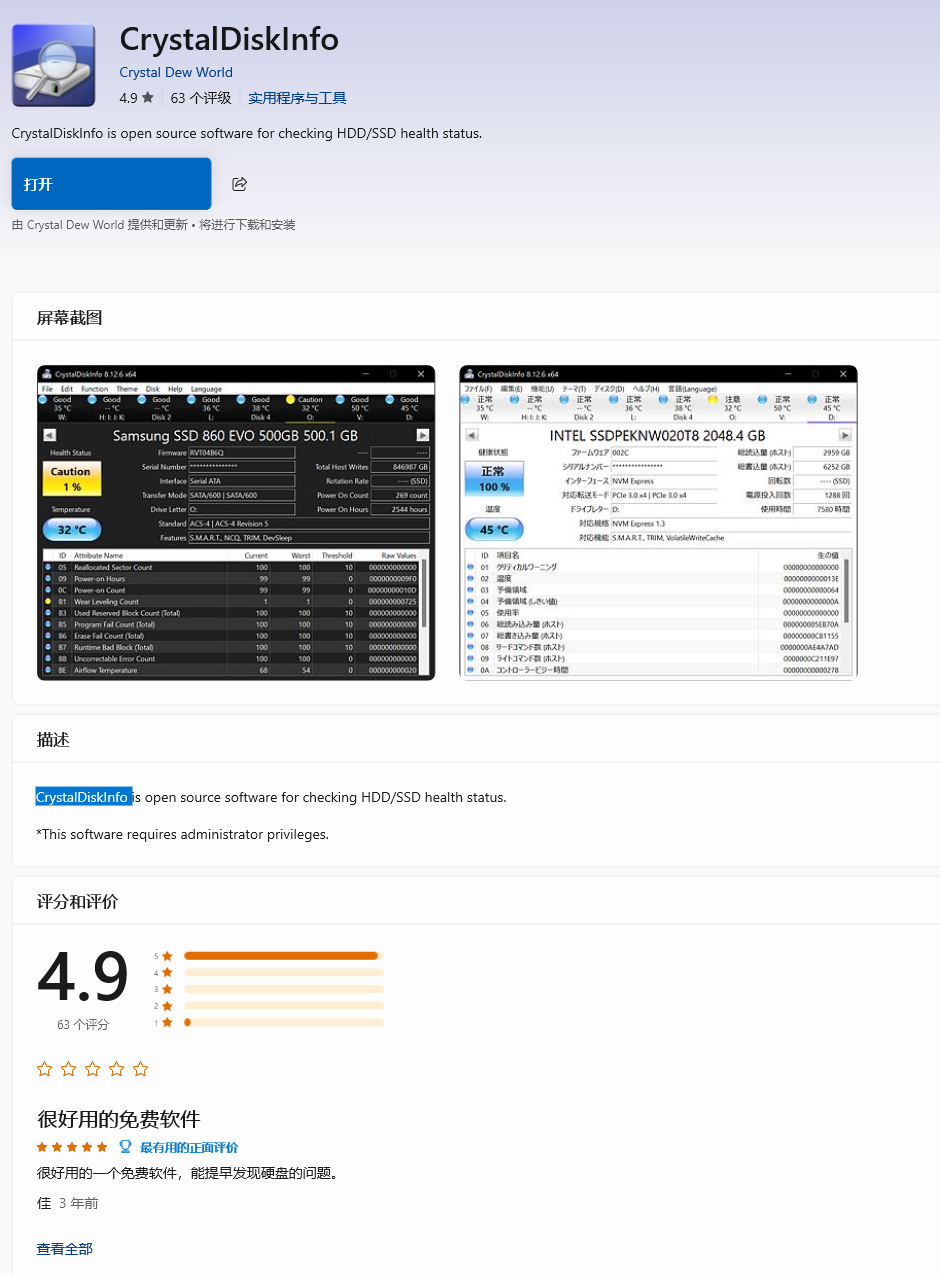The image size is (940, 1275).
Task: Open the Japanese INTEL SSDPEKNW020T8 screenshot
Action: pyautogui.click(x=658, y=522)
